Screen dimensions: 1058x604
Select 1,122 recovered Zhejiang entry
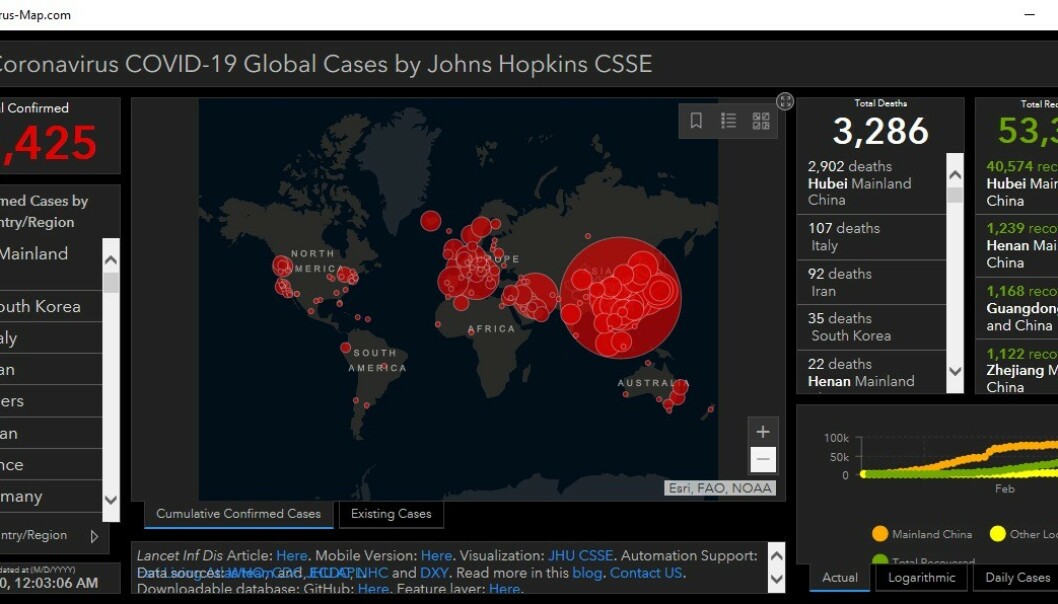[x=1017, y=367]
